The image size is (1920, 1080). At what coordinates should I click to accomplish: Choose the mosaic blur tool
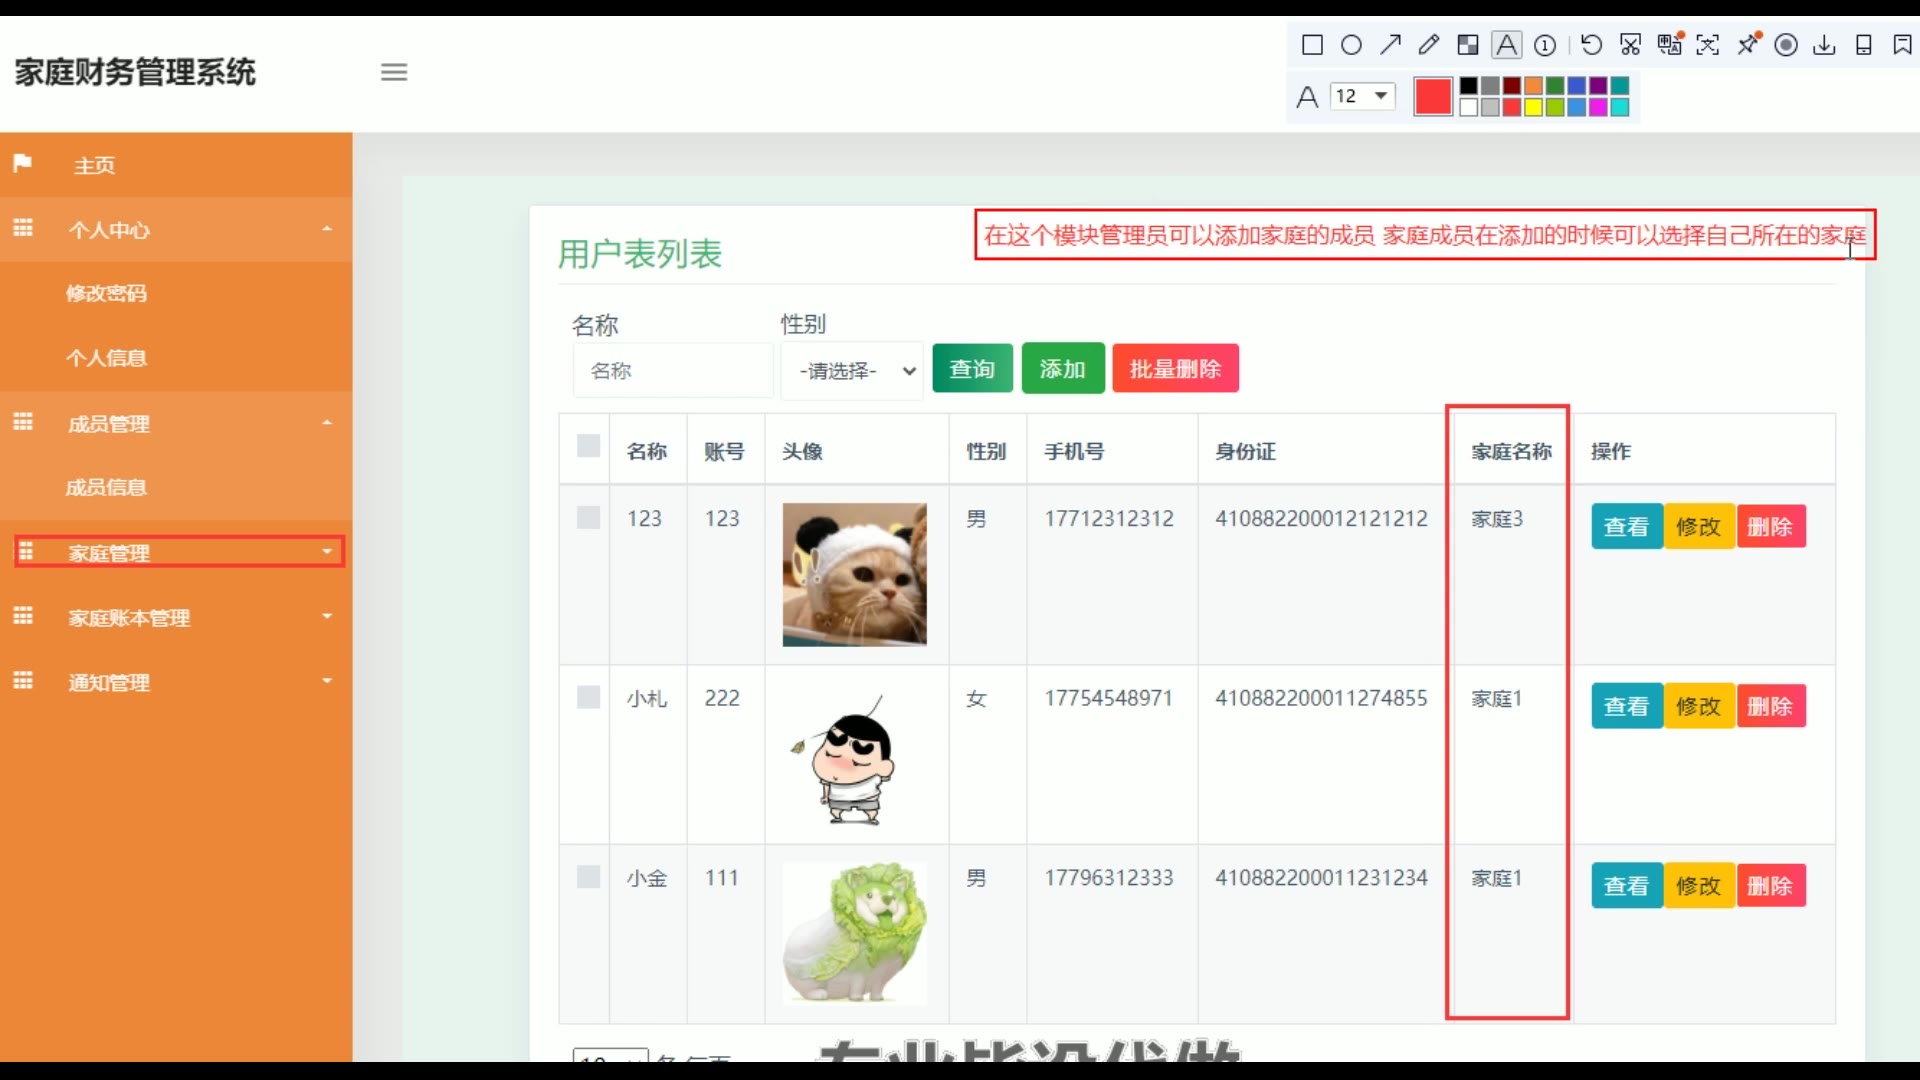1467,45
